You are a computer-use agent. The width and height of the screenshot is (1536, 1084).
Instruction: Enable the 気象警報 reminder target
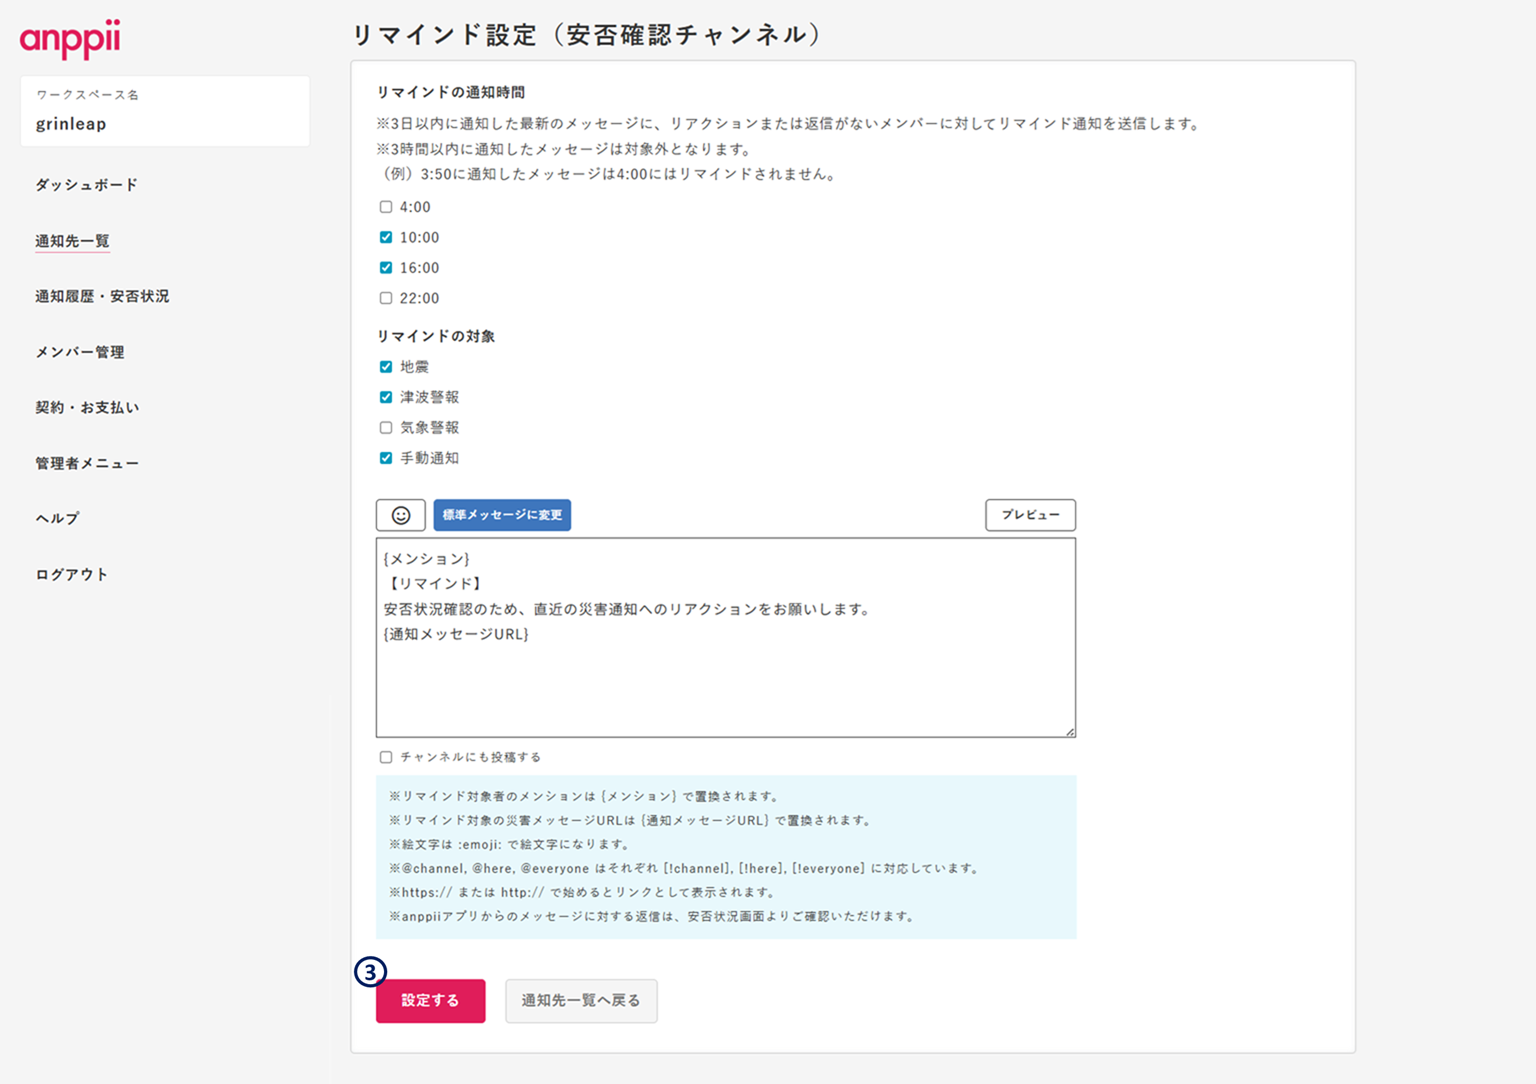tap(386, 428)
